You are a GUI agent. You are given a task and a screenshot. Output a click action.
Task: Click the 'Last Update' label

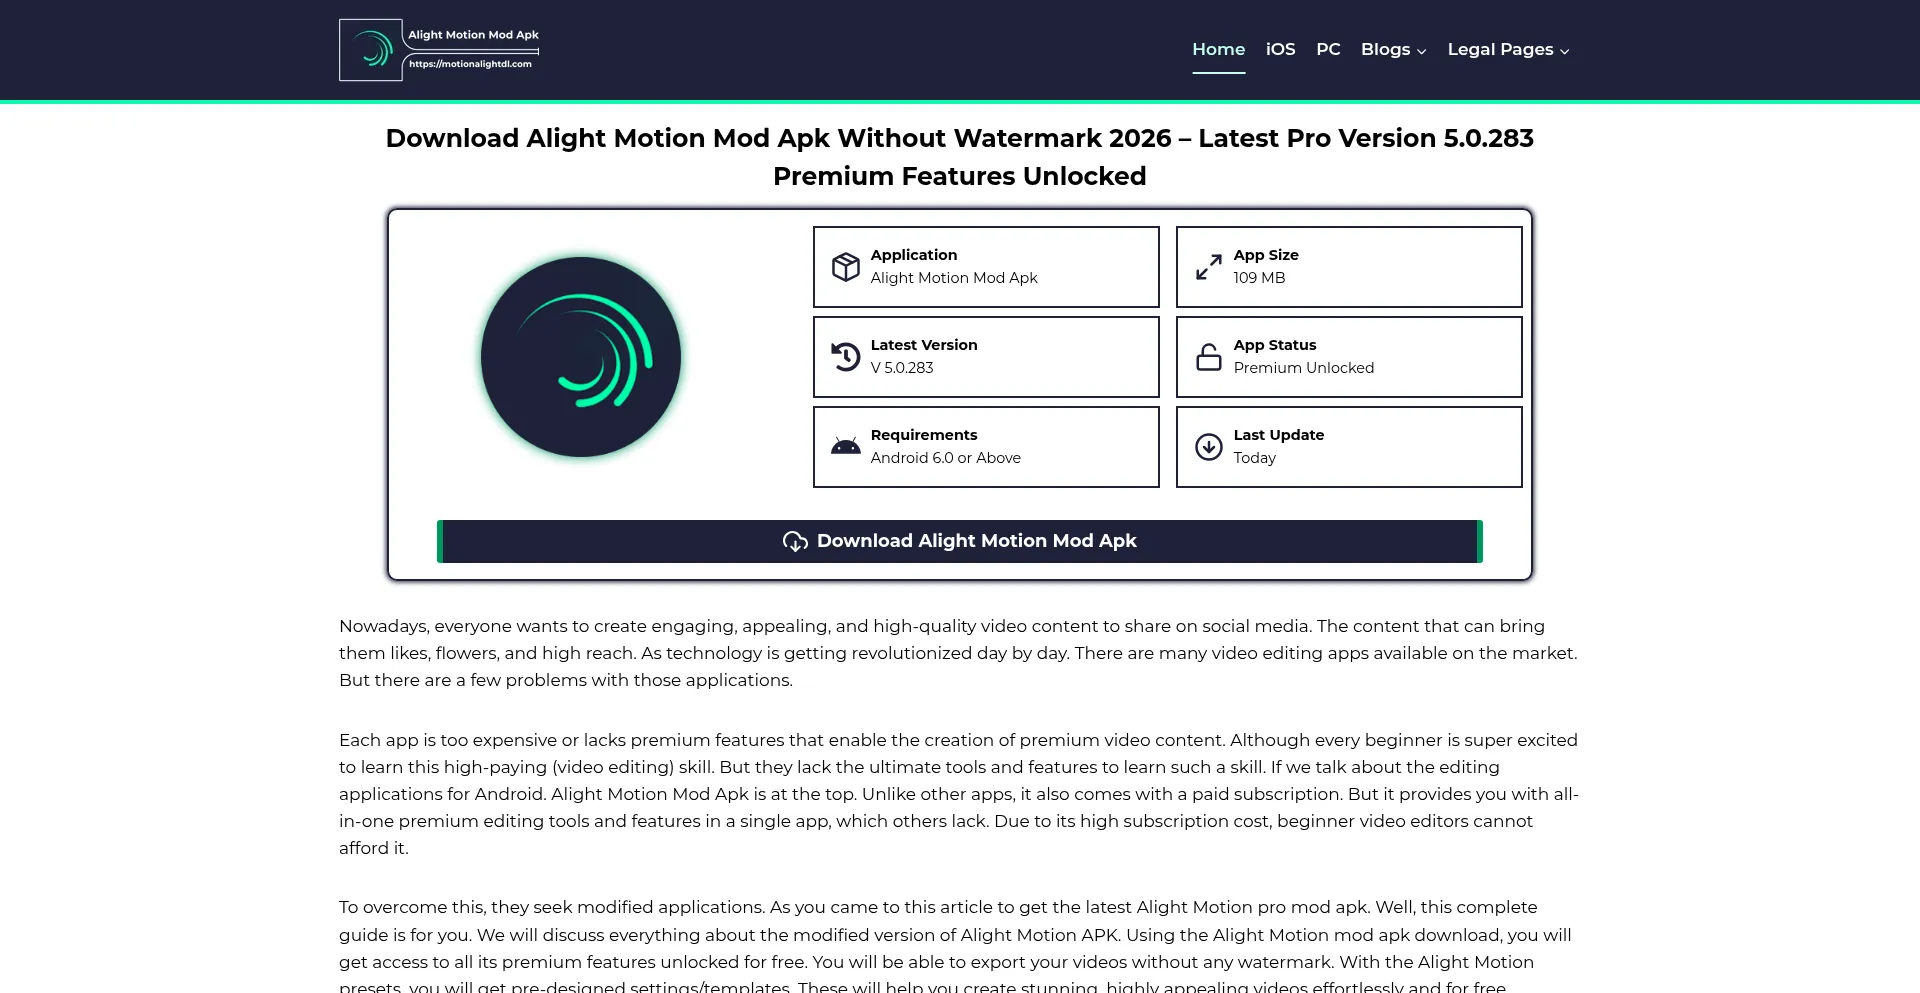(x=1279, y=435)
